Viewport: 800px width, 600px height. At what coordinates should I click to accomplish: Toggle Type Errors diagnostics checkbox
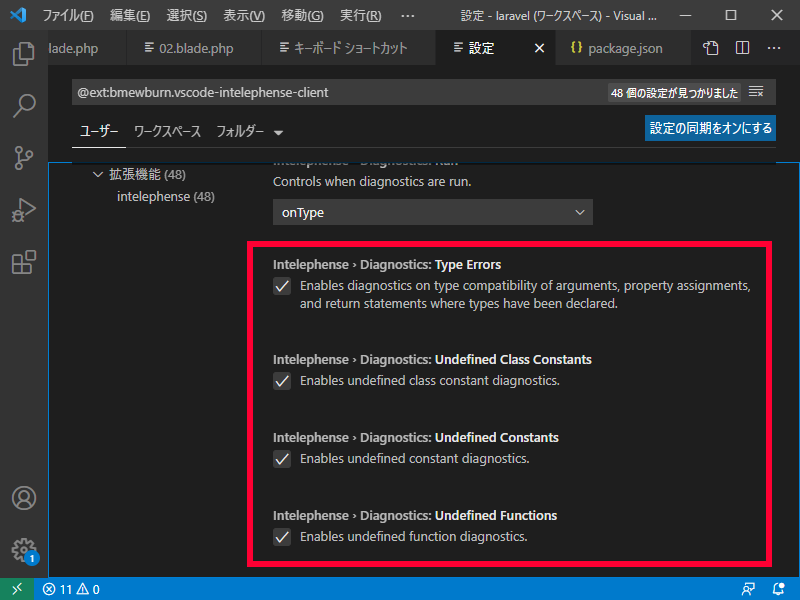tap(282, 286)
